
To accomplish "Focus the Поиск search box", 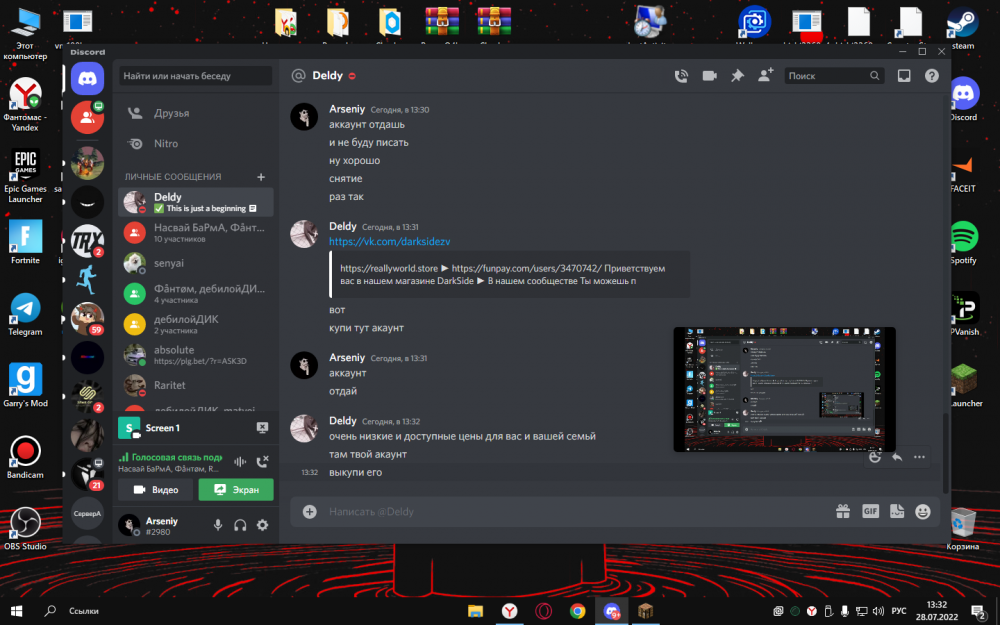I will click(834, 76).
